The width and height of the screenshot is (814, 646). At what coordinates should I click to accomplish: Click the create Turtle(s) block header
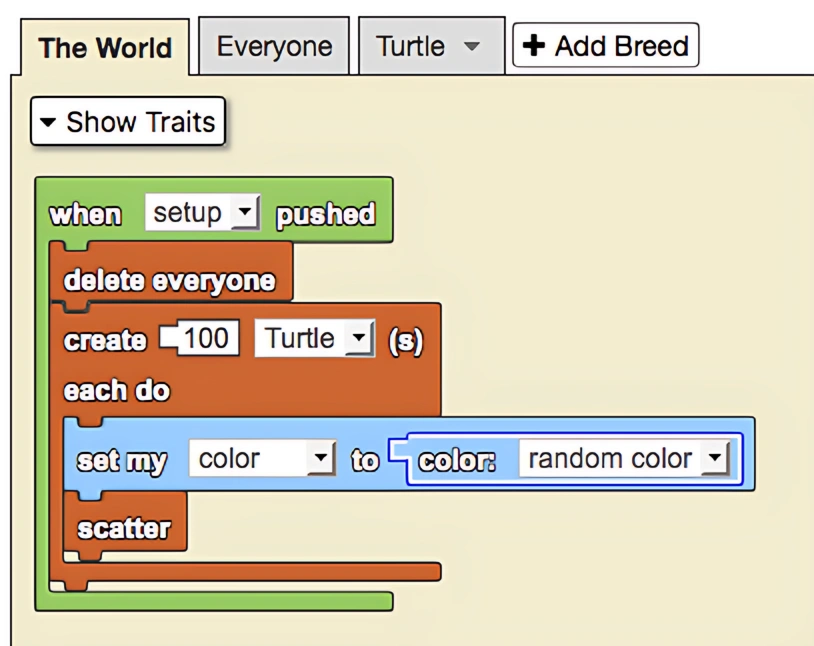pyautogui.click(x=104, y=340)
